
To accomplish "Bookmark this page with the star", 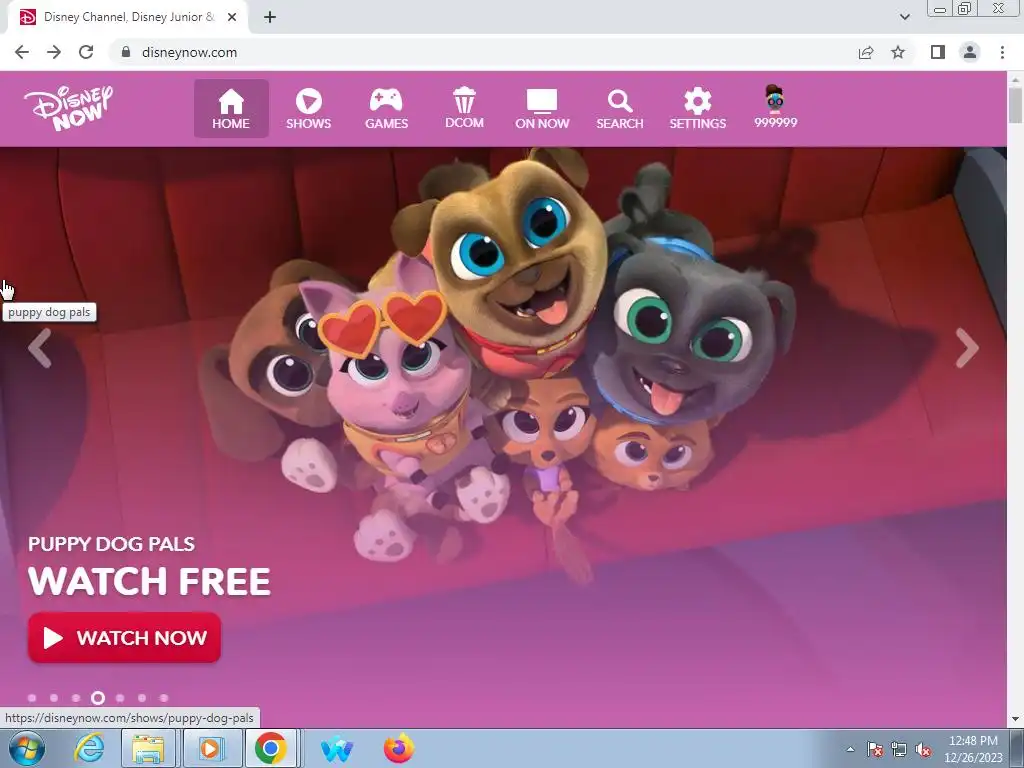I will 898,52.
